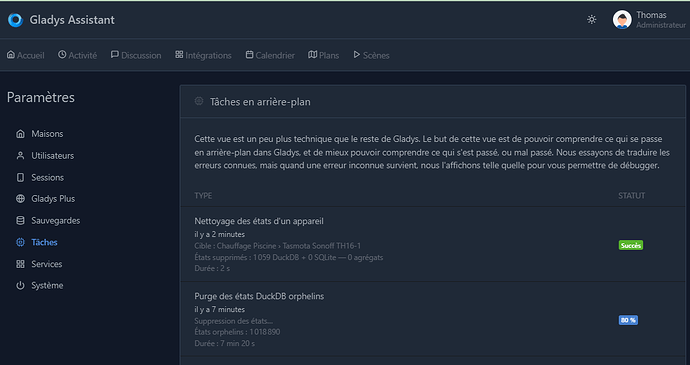Click the Système power icon

tap(20, 285)
